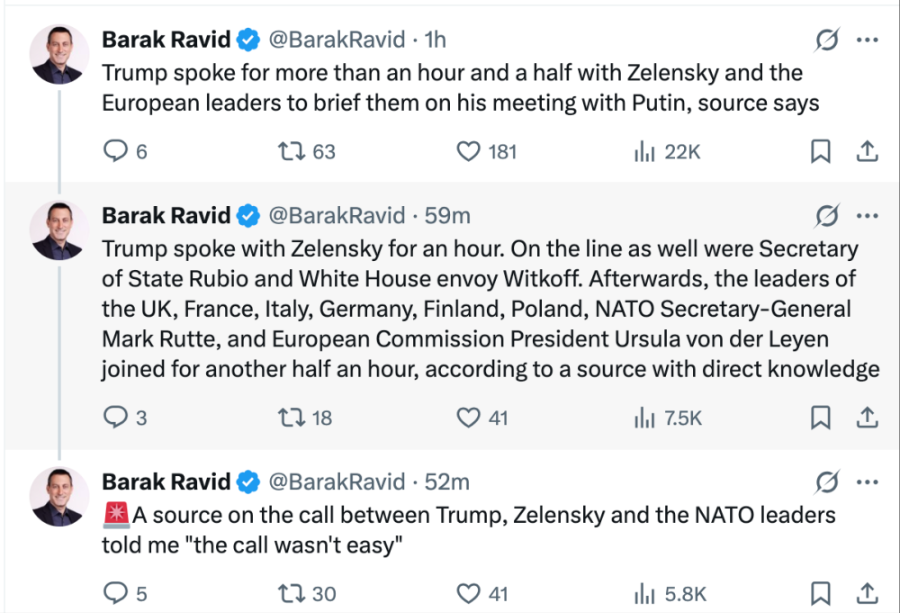
Task: Open more options on 59m tweet
Action: [x=868, y=215]
